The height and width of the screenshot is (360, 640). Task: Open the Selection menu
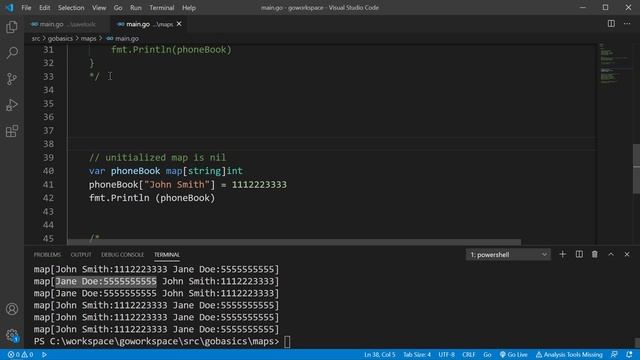pyautogui.click(x=71, y=8)
